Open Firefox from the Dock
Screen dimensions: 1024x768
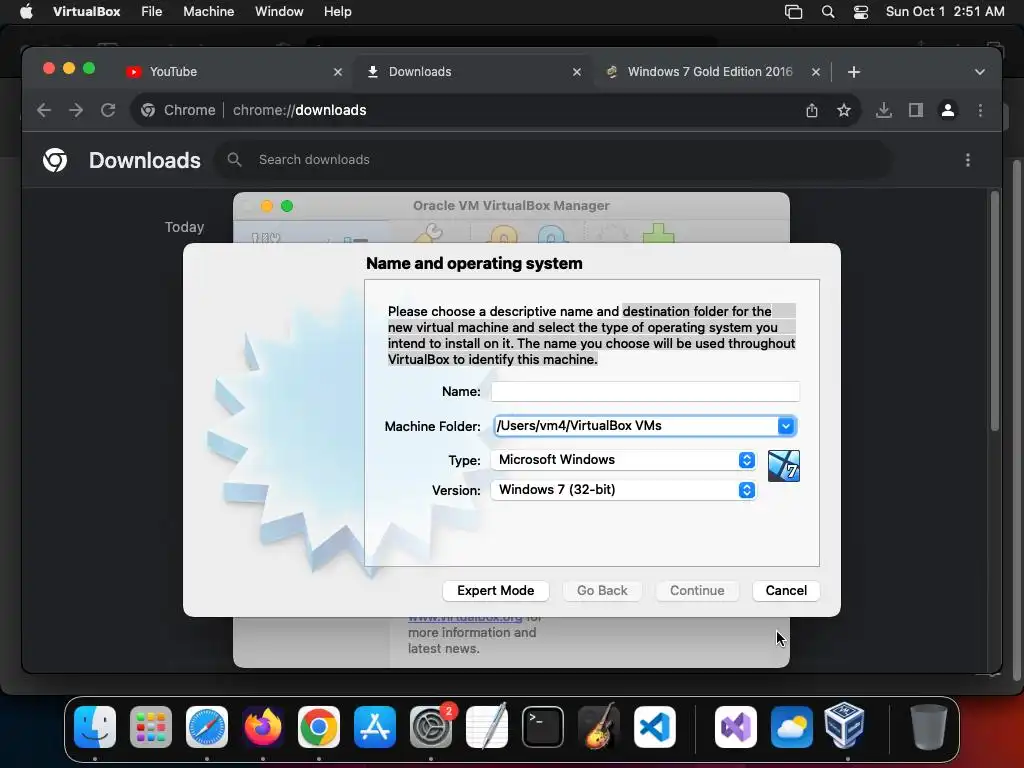pos(263,727)
